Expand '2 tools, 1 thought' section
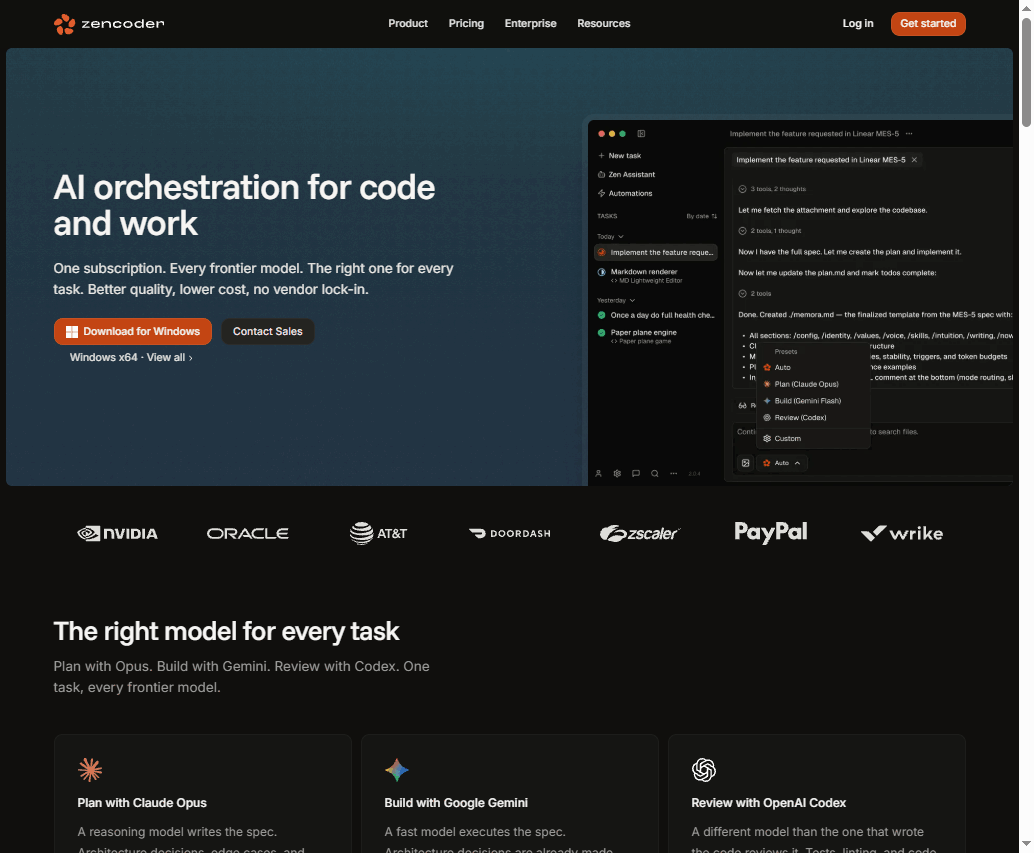The height and width of the screenshot is (853, 1034). coord(770,231)
